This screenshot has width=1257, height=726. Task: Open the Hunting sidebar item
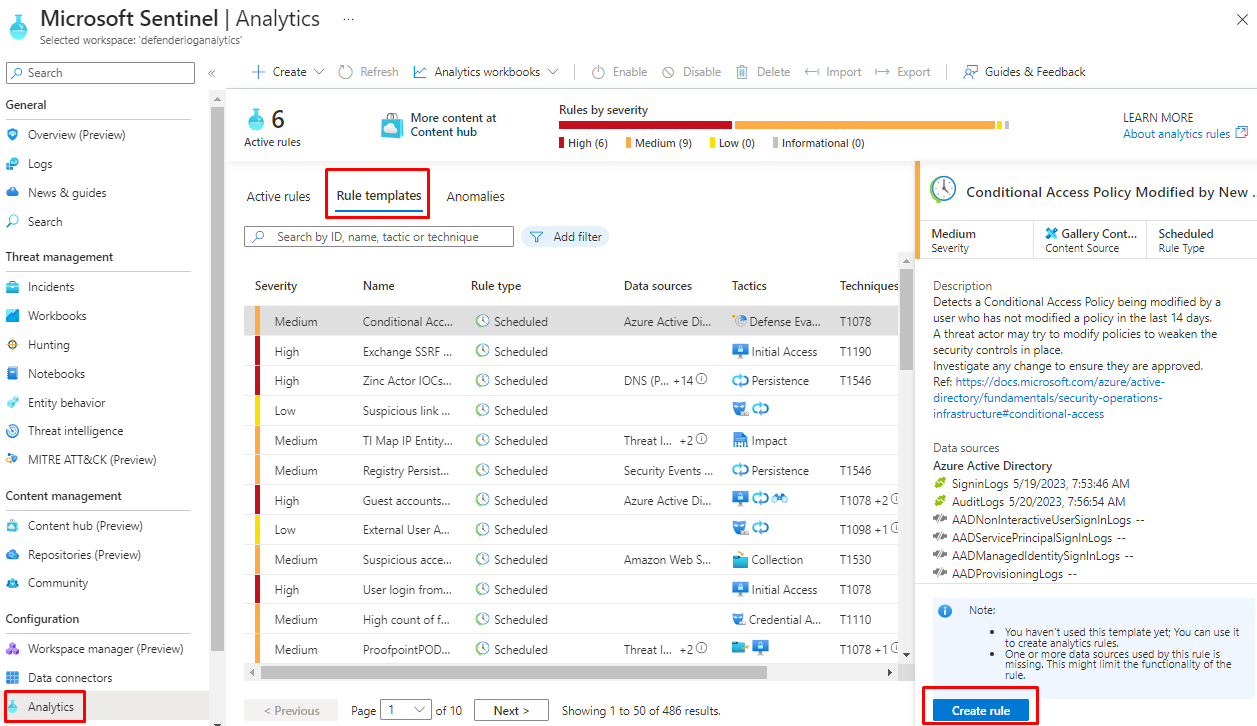[48, 345]
